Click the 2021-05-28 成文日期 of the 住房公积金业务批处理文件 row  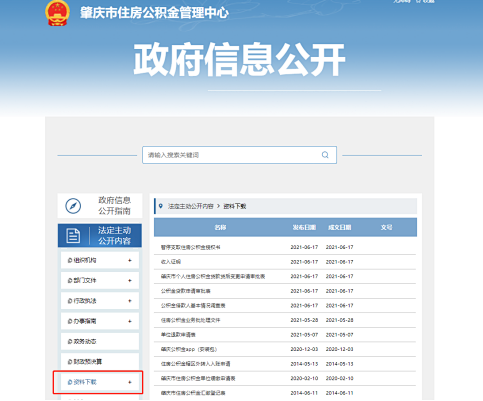tap(339, 320)
